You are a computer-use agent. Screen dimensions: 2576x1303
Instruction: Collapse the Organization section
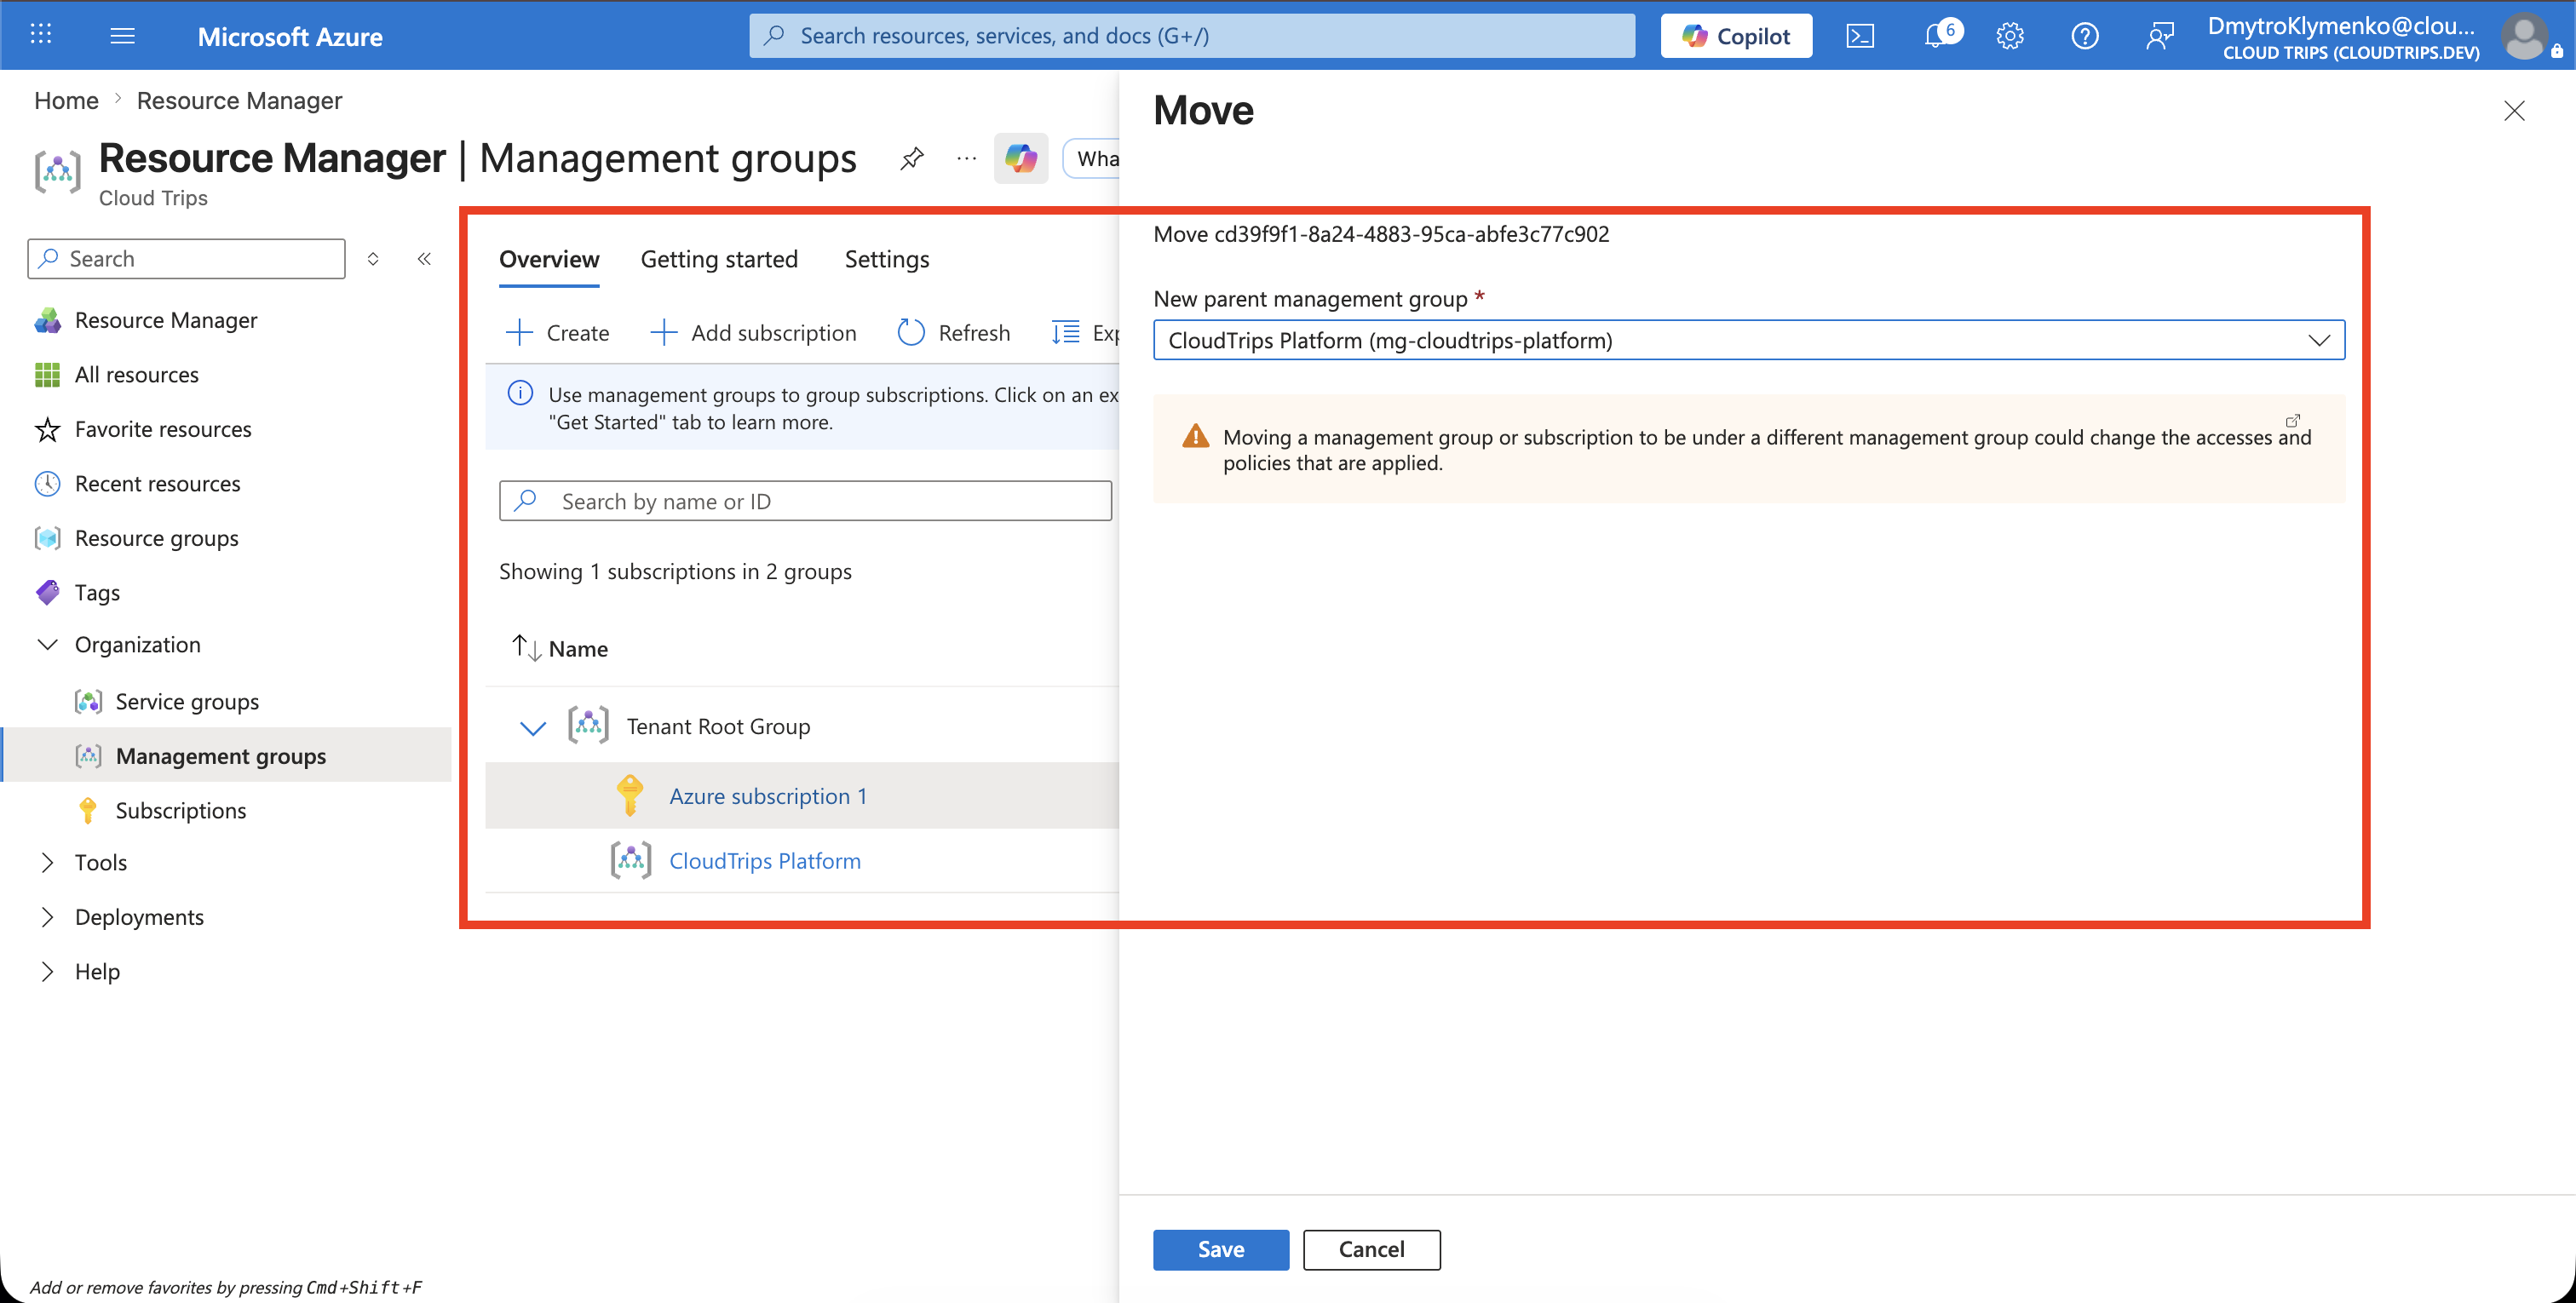(47, 645)
